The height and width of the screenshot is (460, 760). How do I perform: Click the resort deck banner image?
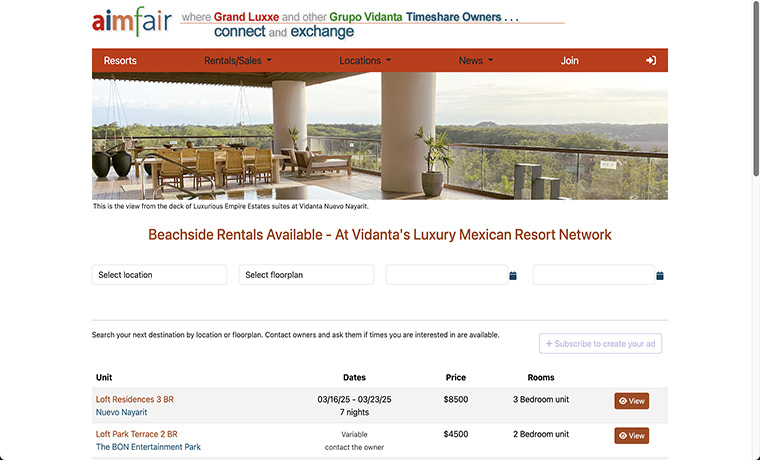(x=380, y=135)
